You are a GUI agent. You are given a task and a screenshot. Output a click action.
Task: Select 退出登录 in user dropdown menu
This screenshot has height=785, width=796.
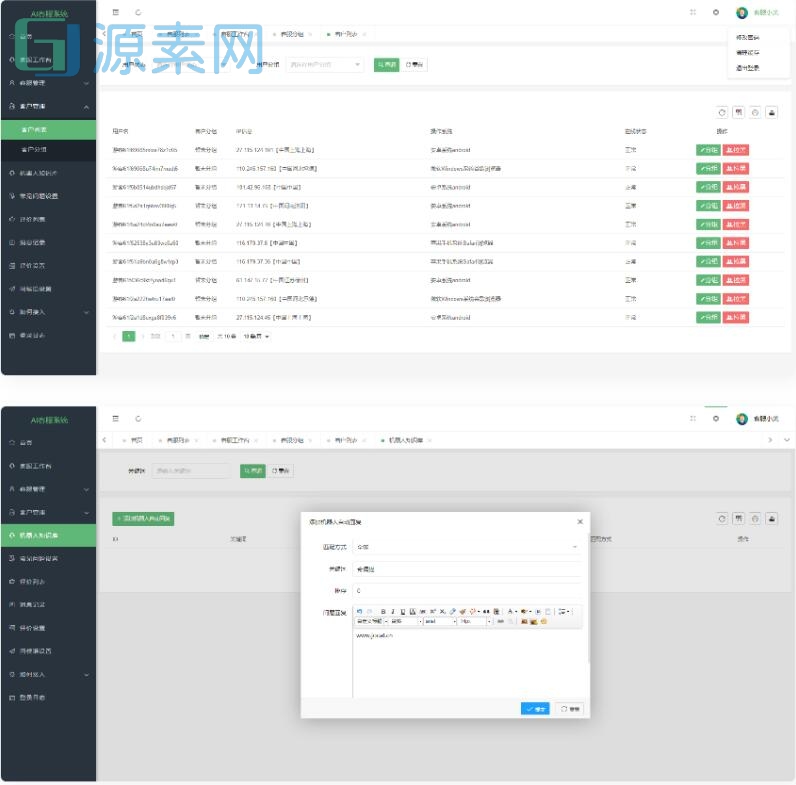click(748, 68)
